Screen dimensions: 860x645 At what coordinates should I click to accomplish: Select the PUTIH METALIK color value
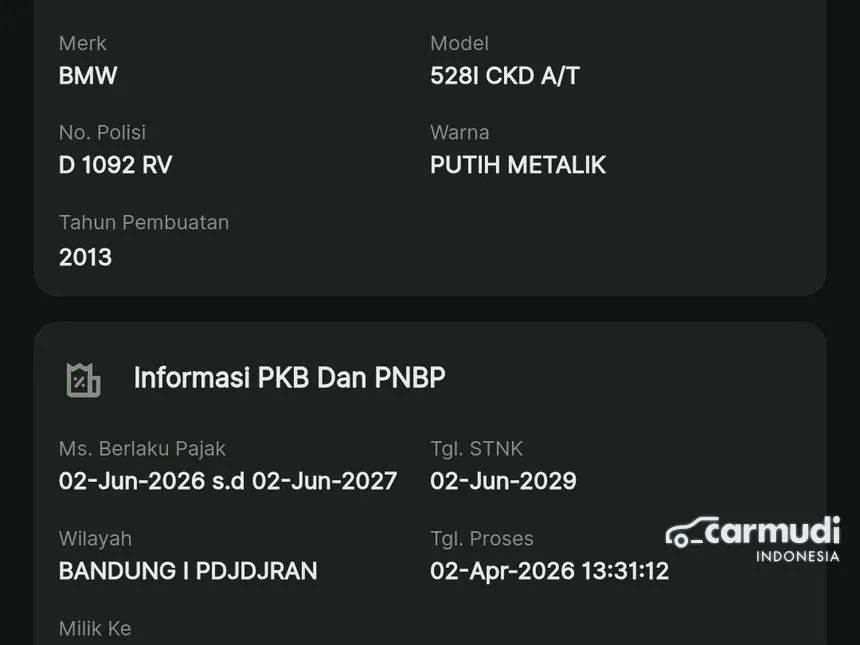pyautogui.click(x=517, y=165)
